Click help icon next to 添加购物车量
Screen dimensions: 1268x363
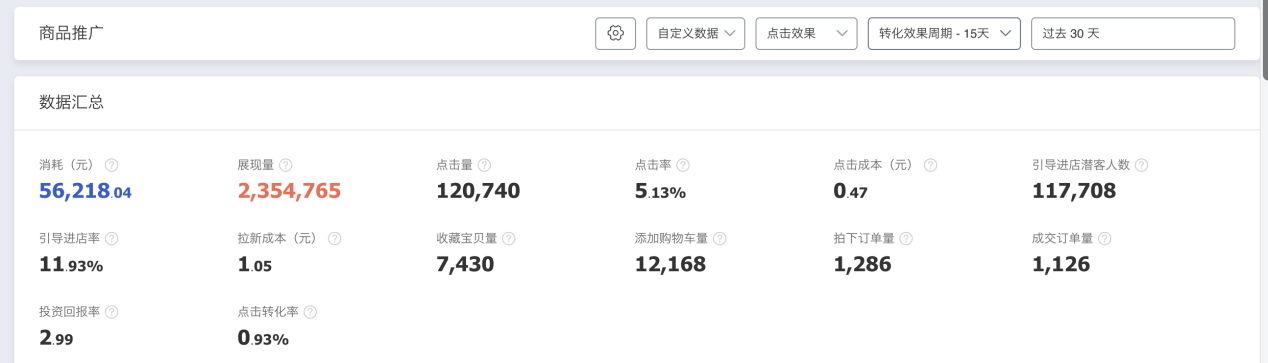tap(720, 239)
